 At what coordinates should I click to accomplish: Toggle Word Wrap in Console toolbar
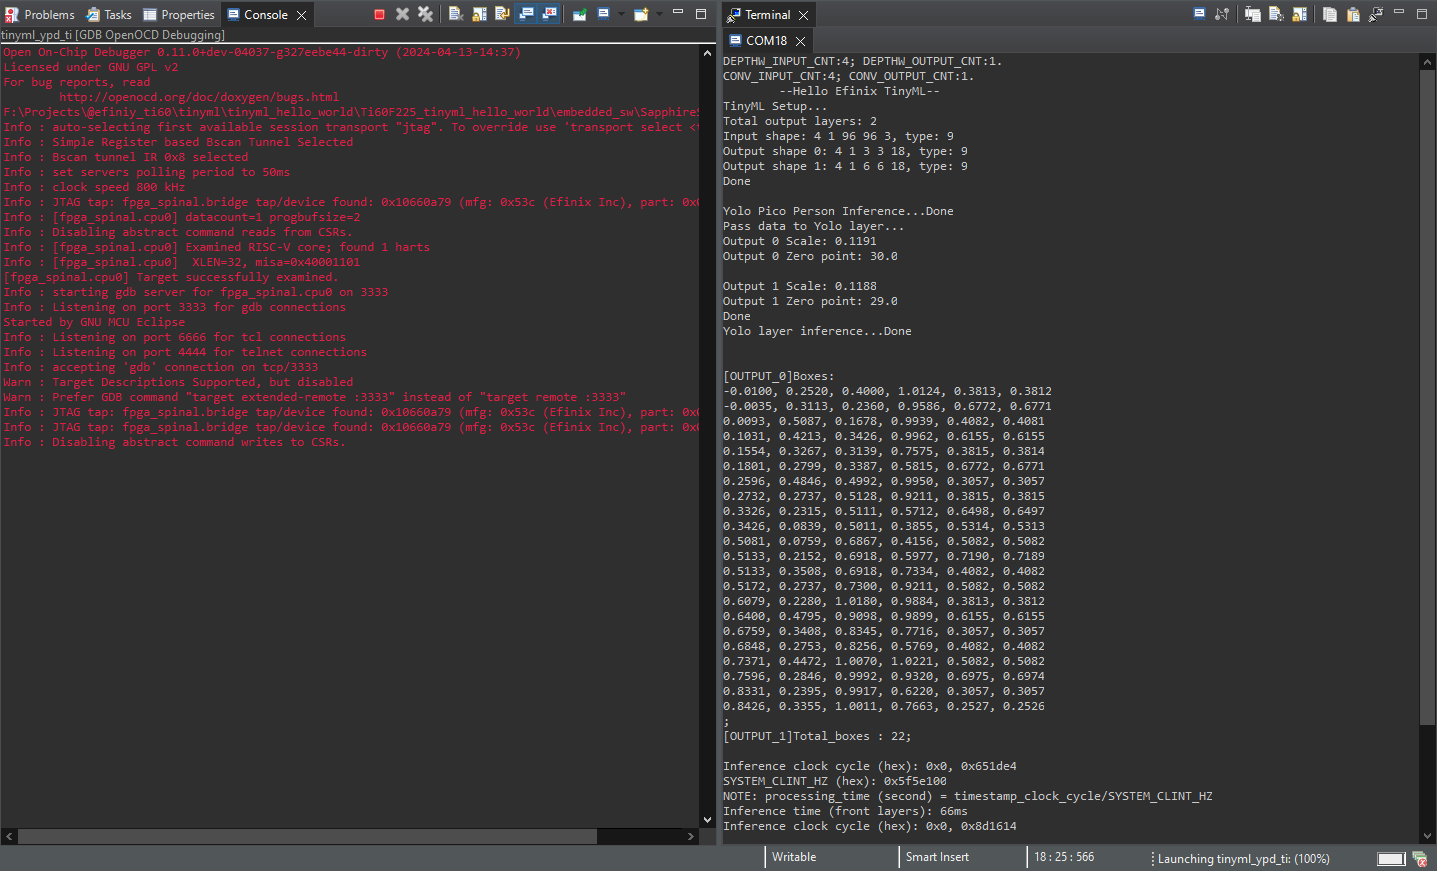[502, 14]
